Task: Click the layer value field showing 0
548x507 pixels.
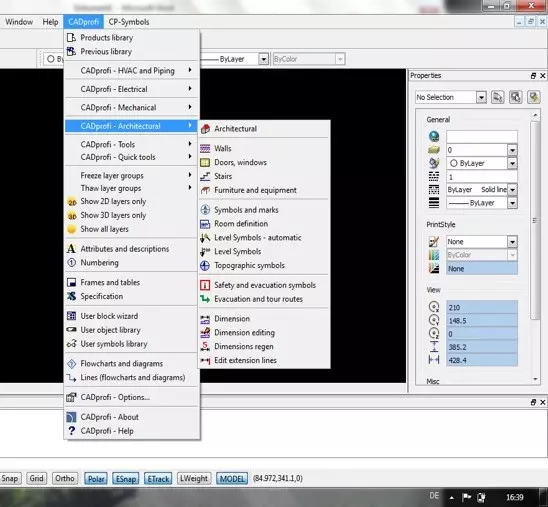Action: pyautogui.click(x=477, y=150)
